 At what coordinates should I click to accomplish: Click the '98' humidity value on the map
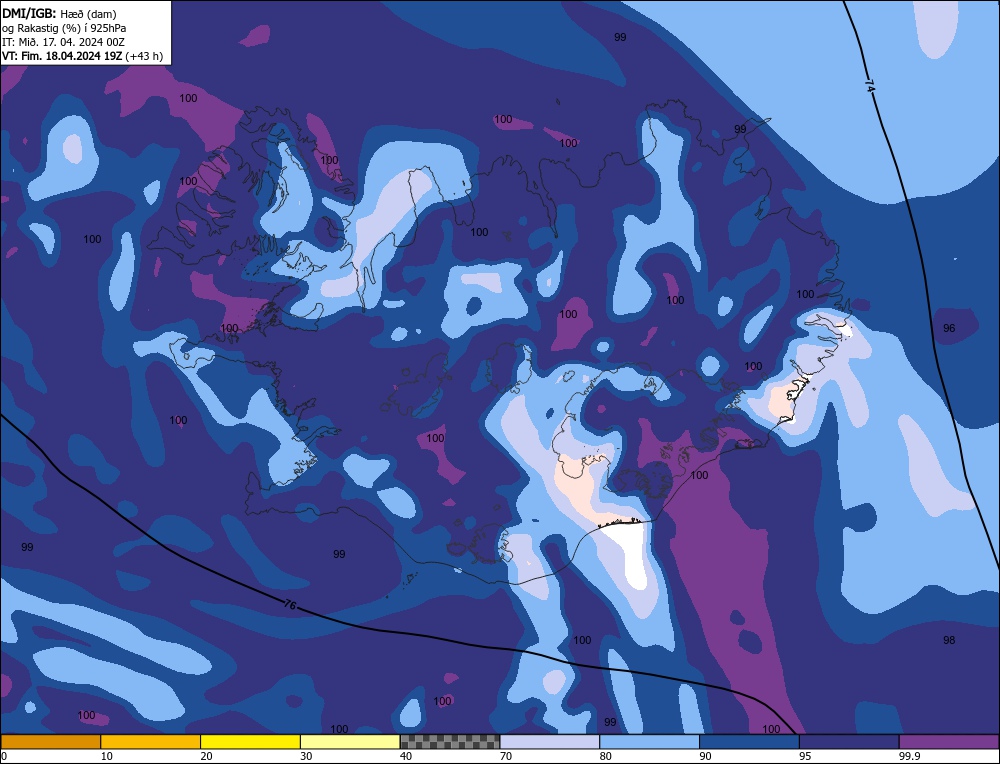[x=949, y=640]
